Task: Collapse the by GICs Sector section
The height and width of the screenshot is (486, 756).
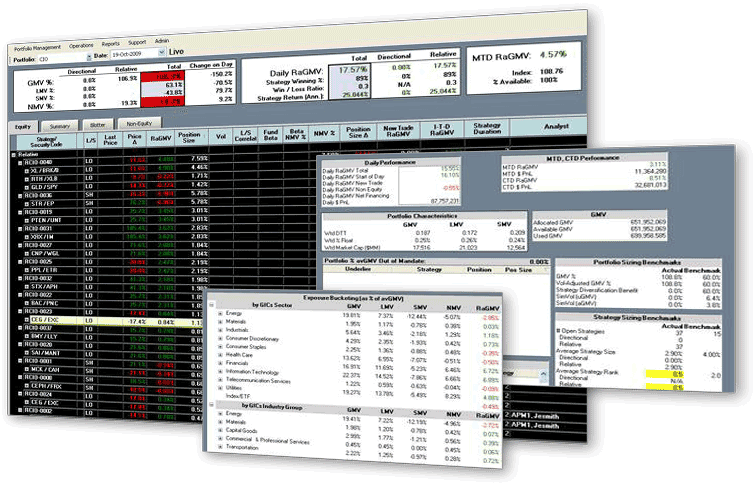Action: point(212,305)
